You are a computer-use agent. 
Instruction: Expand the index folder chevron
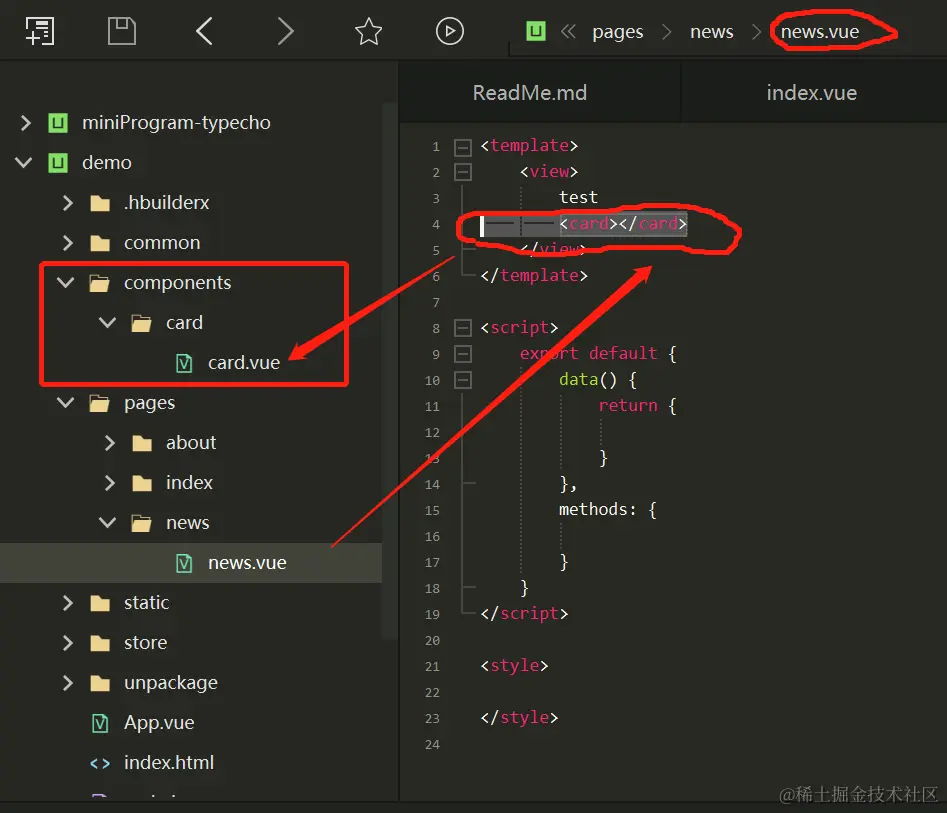109,483
